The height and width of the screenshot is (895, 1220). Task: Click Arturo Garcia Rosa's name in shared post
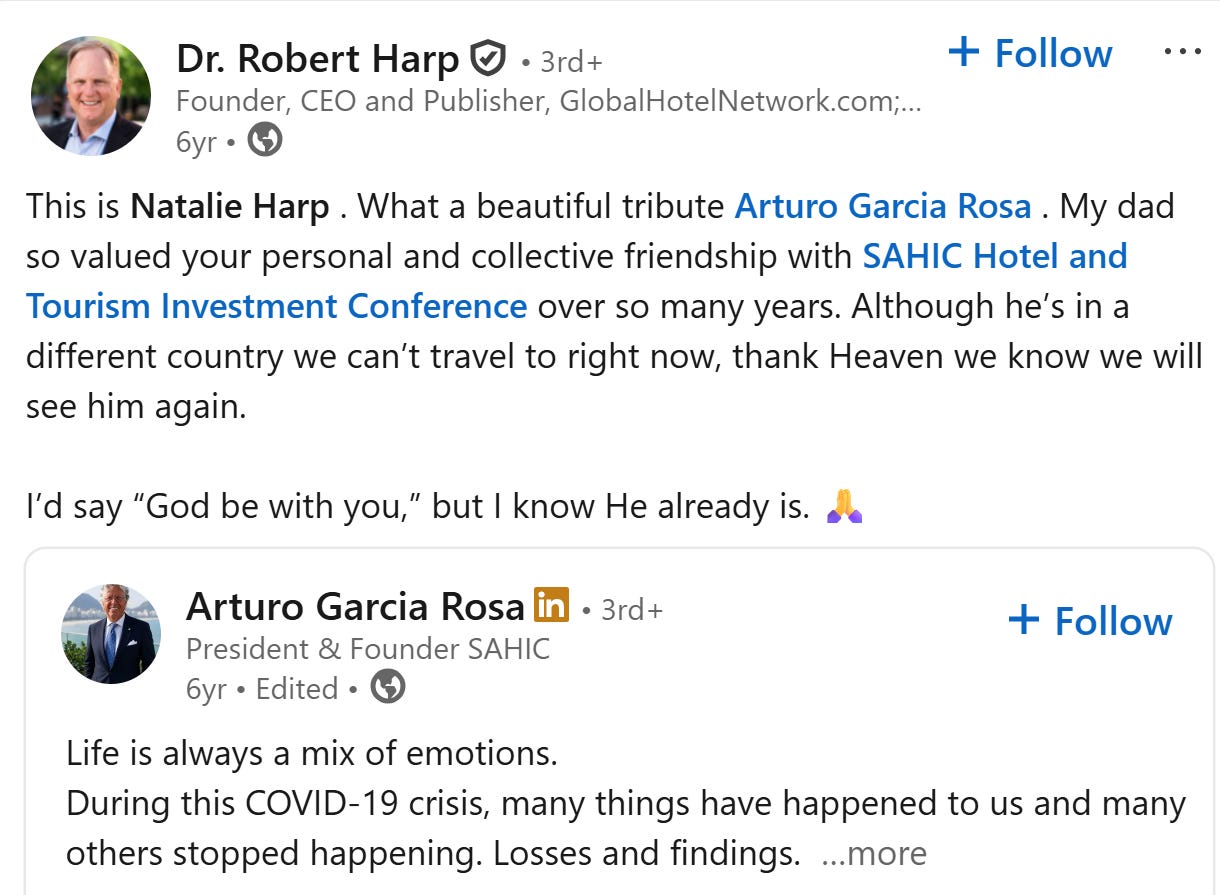(x=355, y=606)
